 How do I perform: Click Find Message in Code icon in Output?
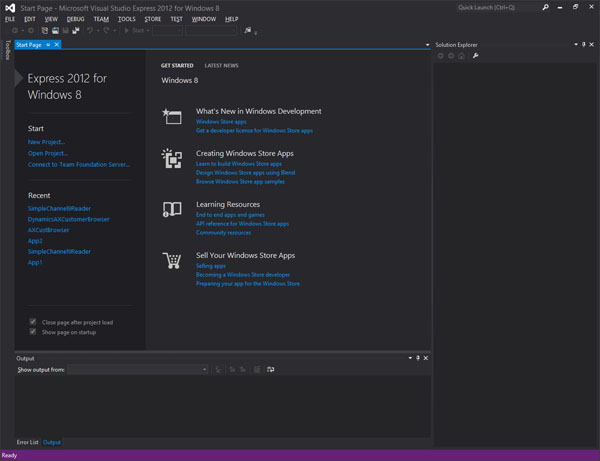(x=218, y=370)
